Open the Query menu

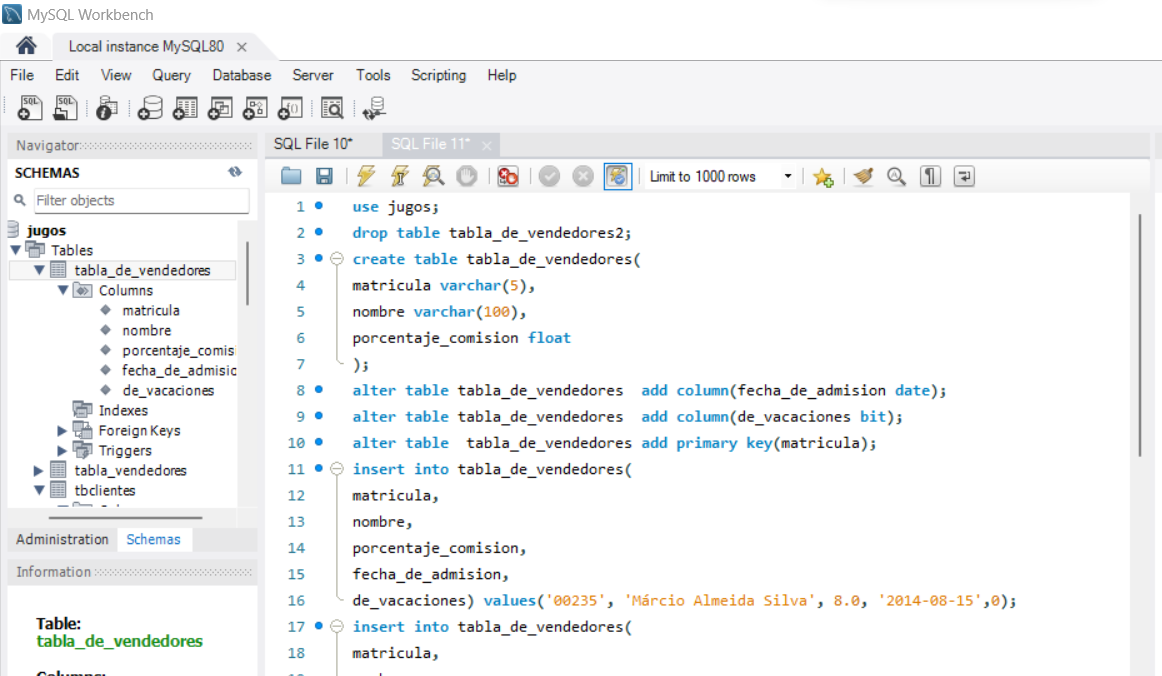click(x=171, y=75)
